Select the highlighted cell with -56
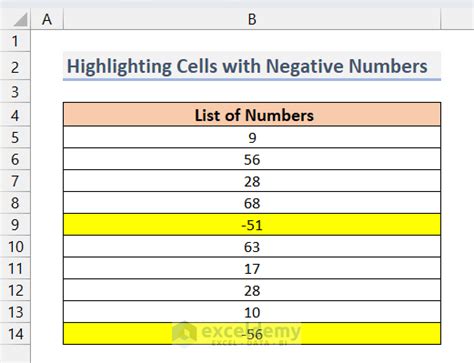Screen dimensions: 474x363 point(252,334)
